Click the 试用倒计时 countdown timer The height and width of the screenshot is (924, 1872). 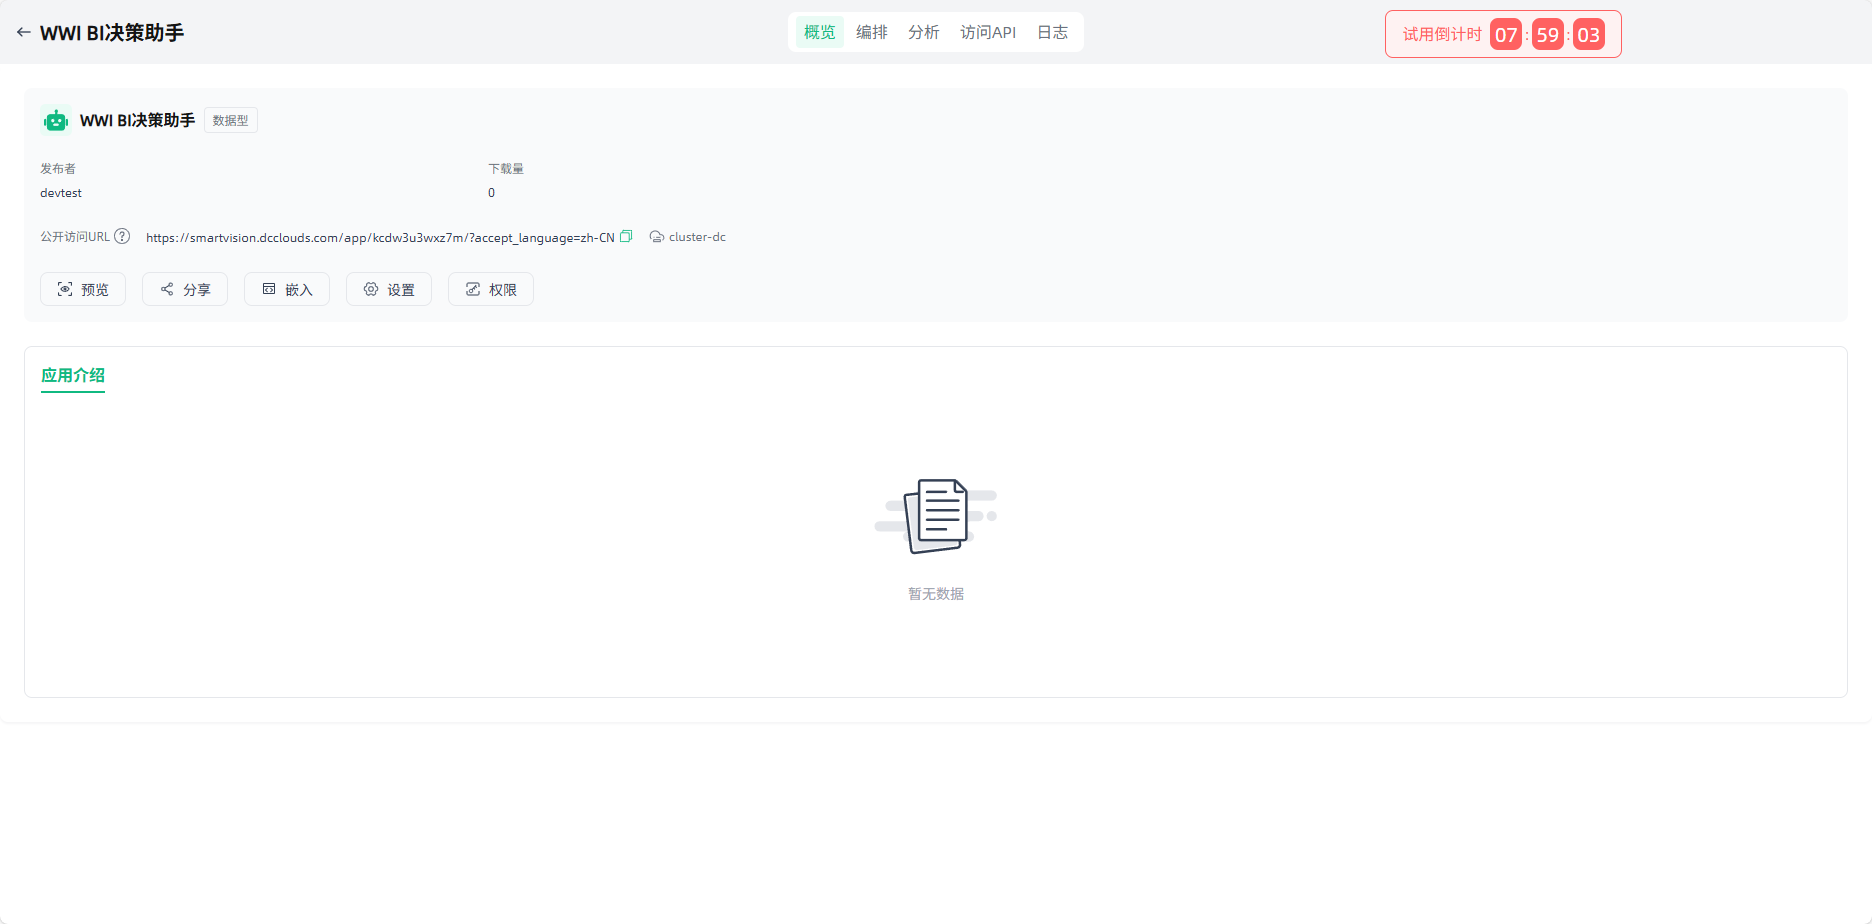(x=1502, y=35)
